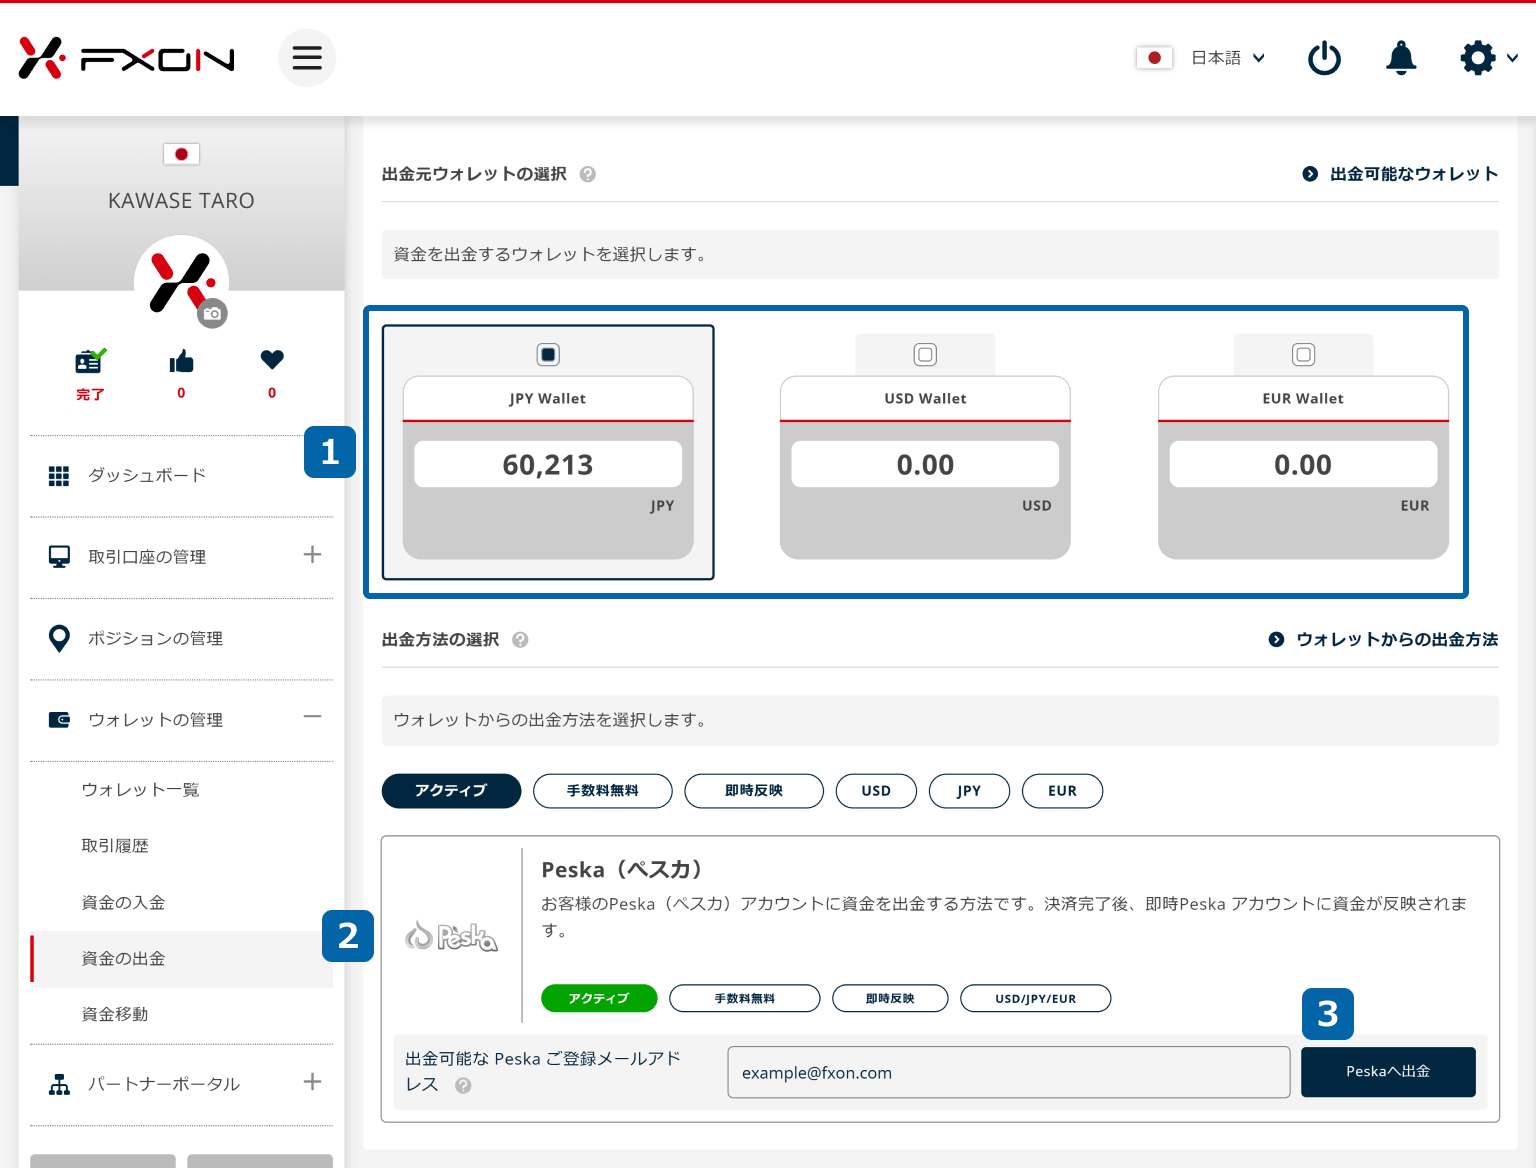Select the JPY Wallet checkbox
This screenshot has height=1168, width=1536.
pos(548,355)
